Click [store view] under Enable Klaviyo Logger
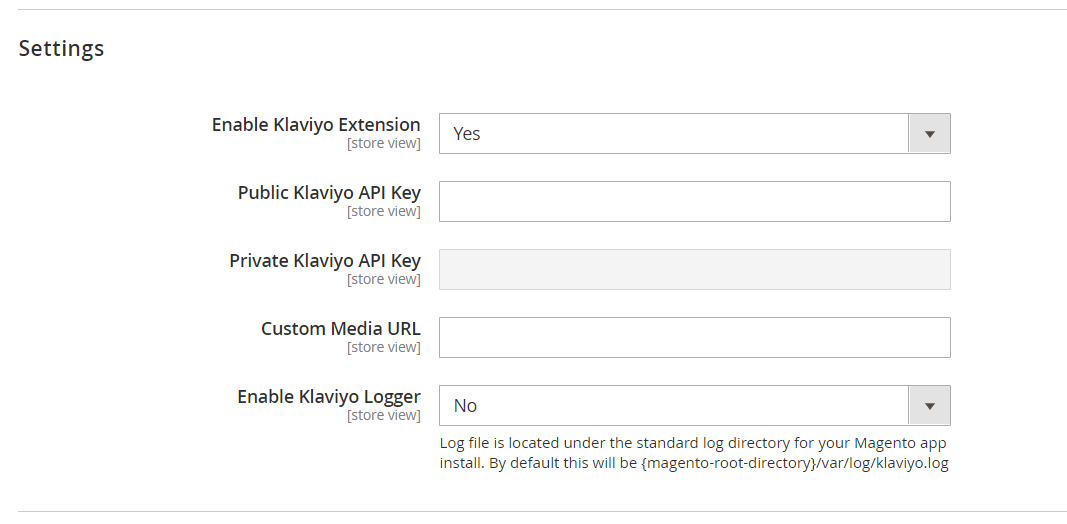The height and width of the screenshot is (524, 1067). pos(384,416)
